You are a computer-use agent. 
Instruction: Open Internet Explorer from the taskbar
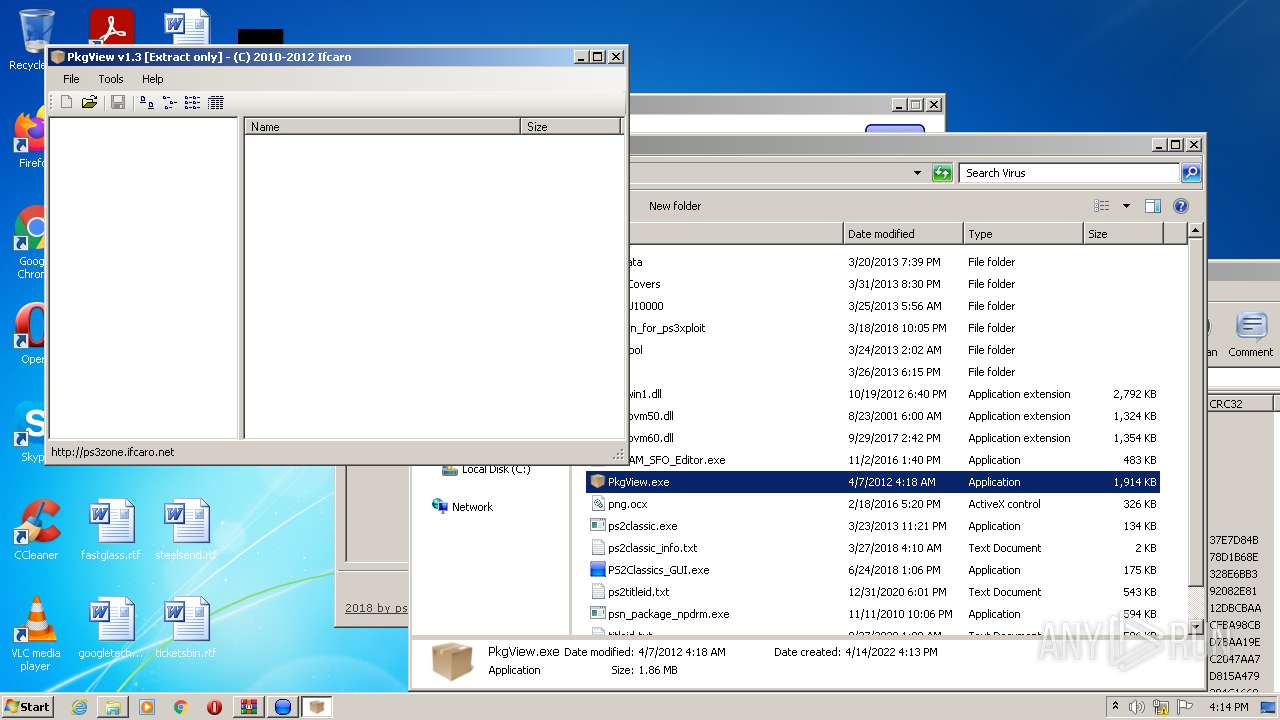click(79, 707)
